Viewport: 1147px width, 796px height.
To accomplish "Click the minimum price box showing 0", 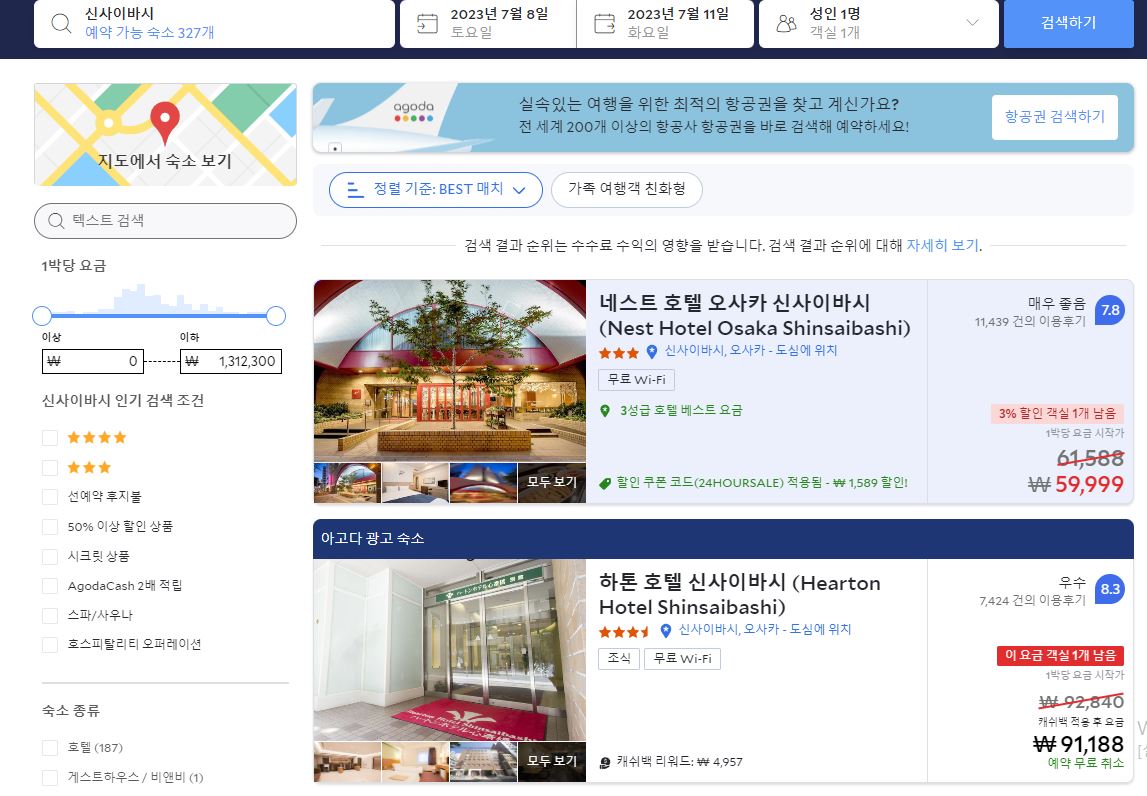I will tap(93, 361).
